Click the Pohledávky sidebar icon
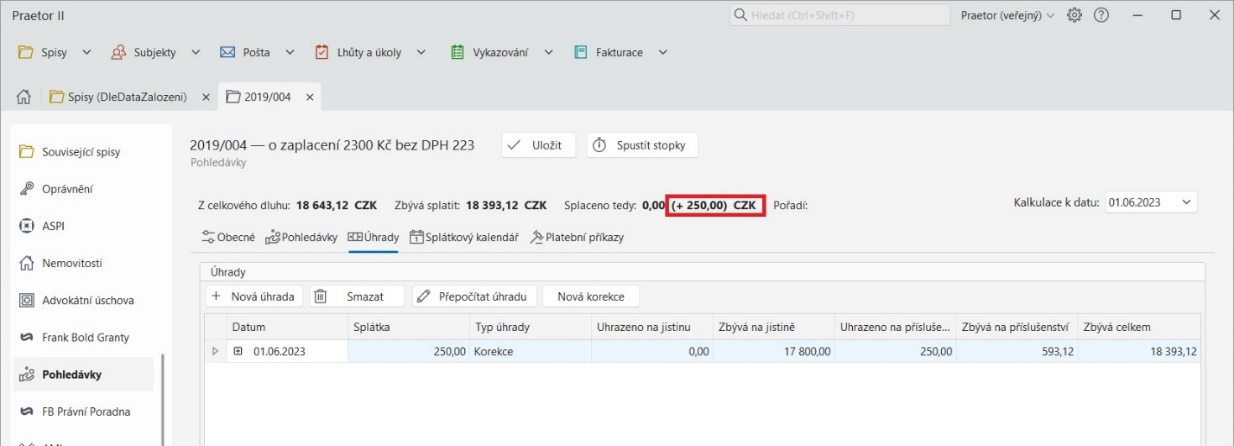This screenshot has width=1234, height=446. point(26,375)
